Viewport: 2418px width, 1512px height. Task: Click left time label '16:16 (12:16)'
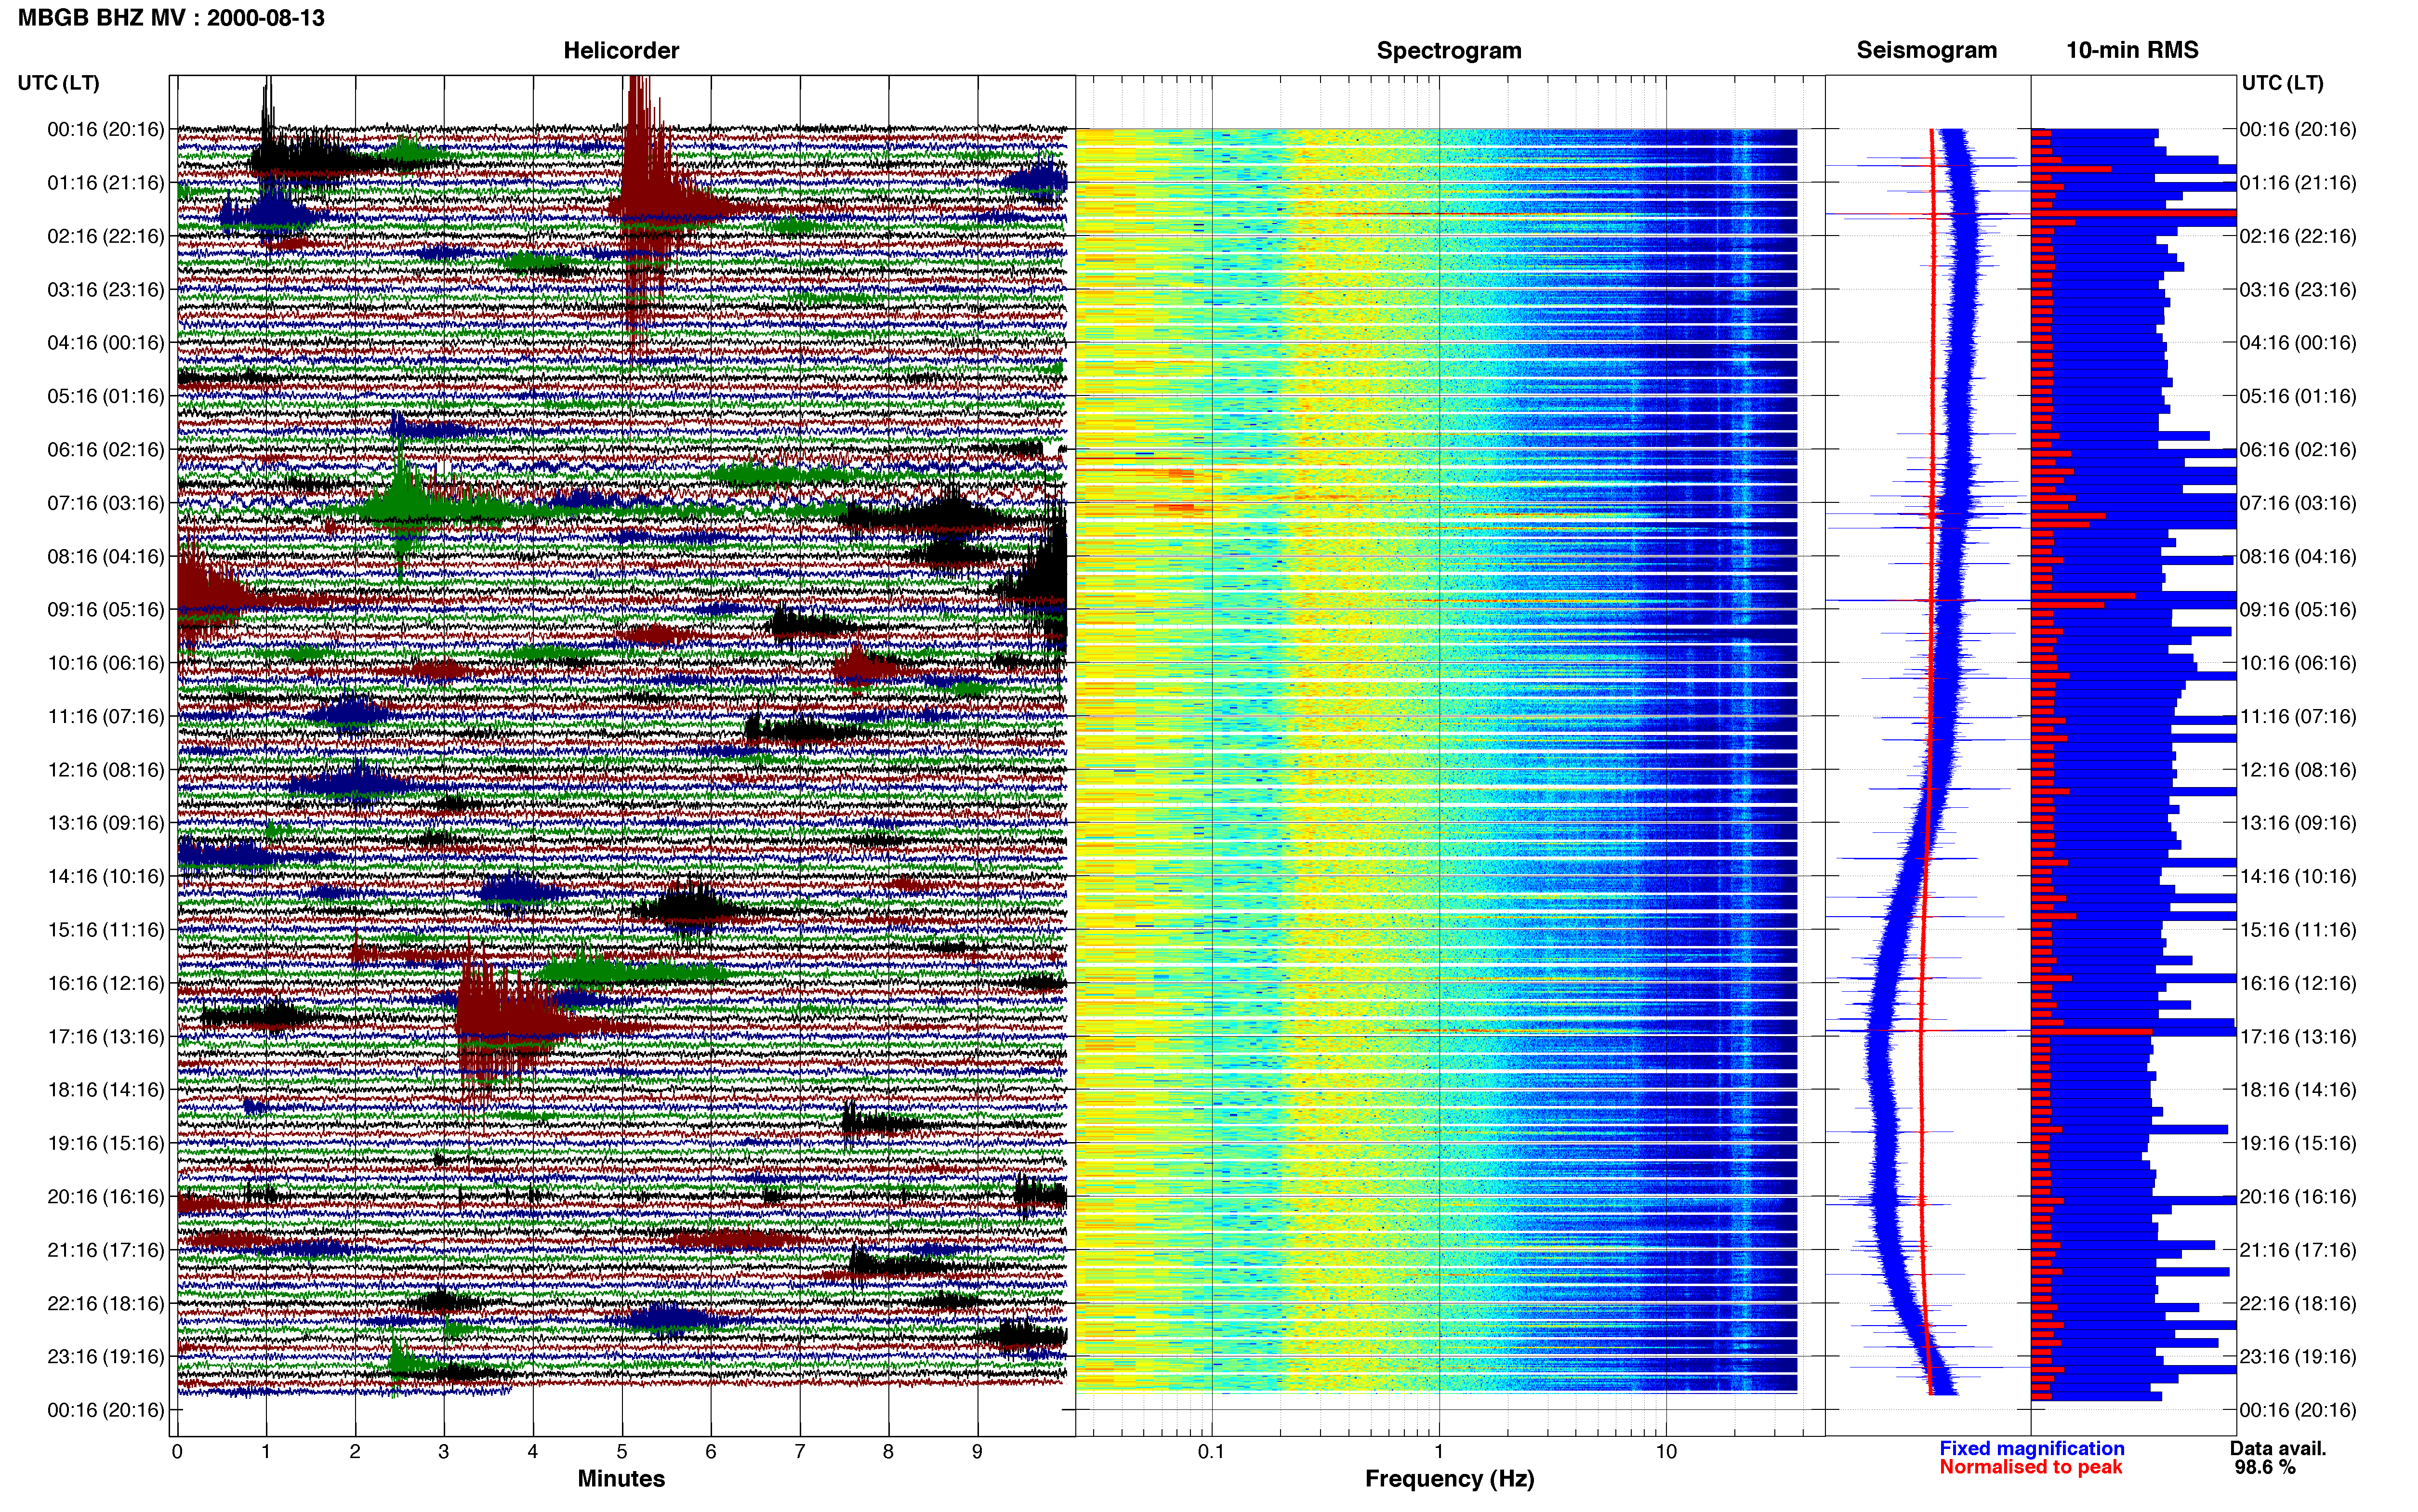click(x=106, y=983)
